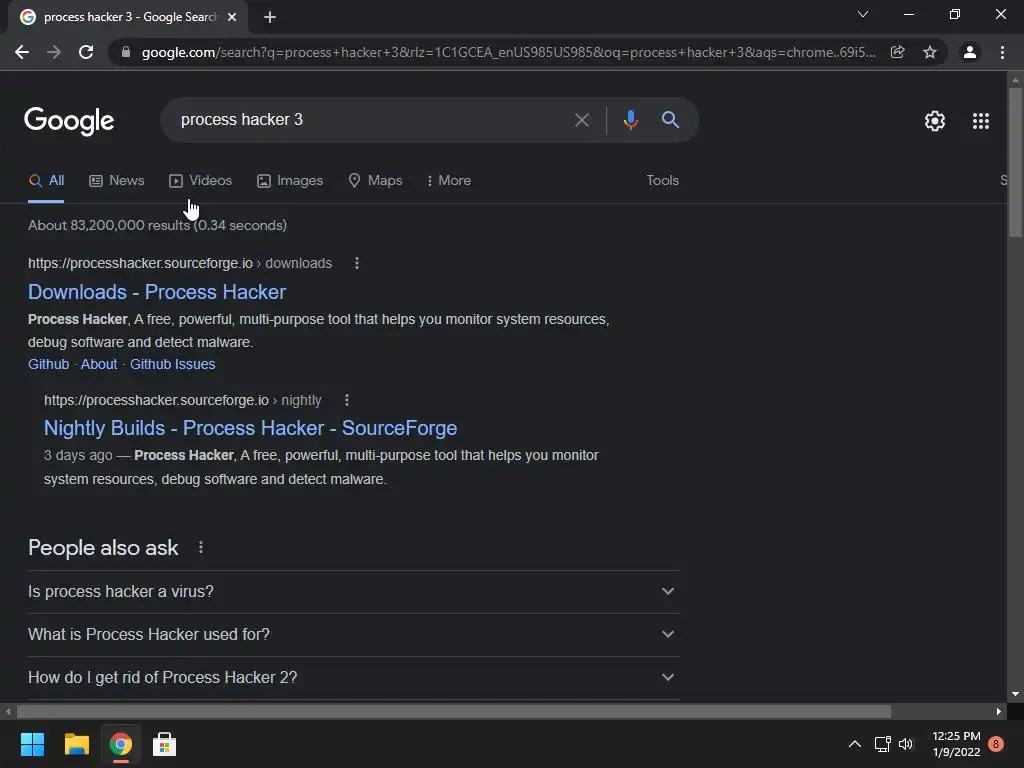
Task: Bookmark this page with the star icon
Action: click(x=930, y=52)
